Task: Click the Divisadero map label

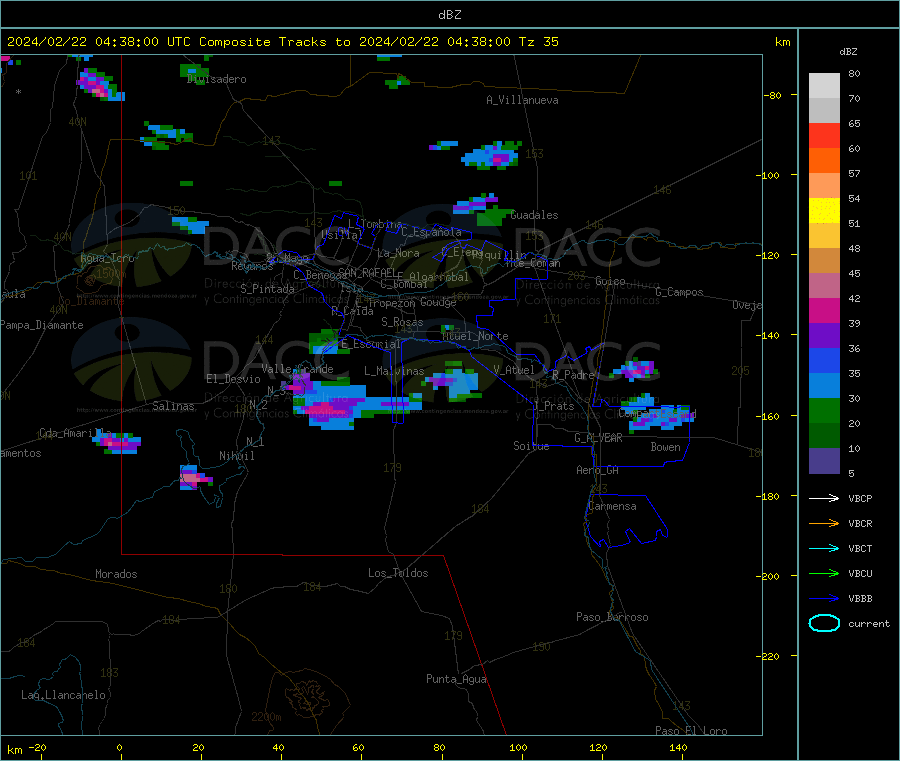Action: (217, 79)
